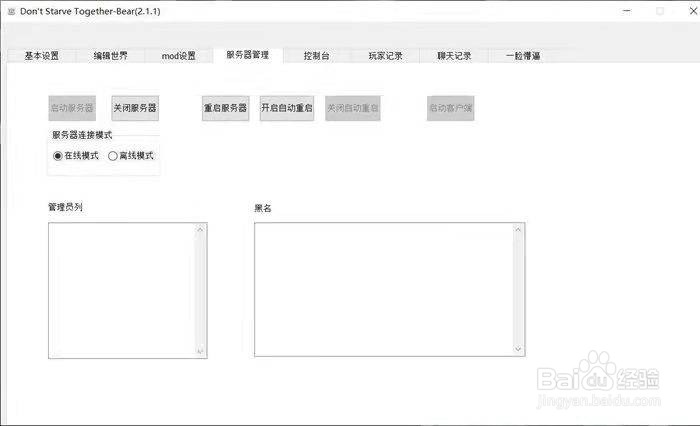The image size is (700, 426).
Task: Open the 聊天记录 tab
Action: (454, 56)
